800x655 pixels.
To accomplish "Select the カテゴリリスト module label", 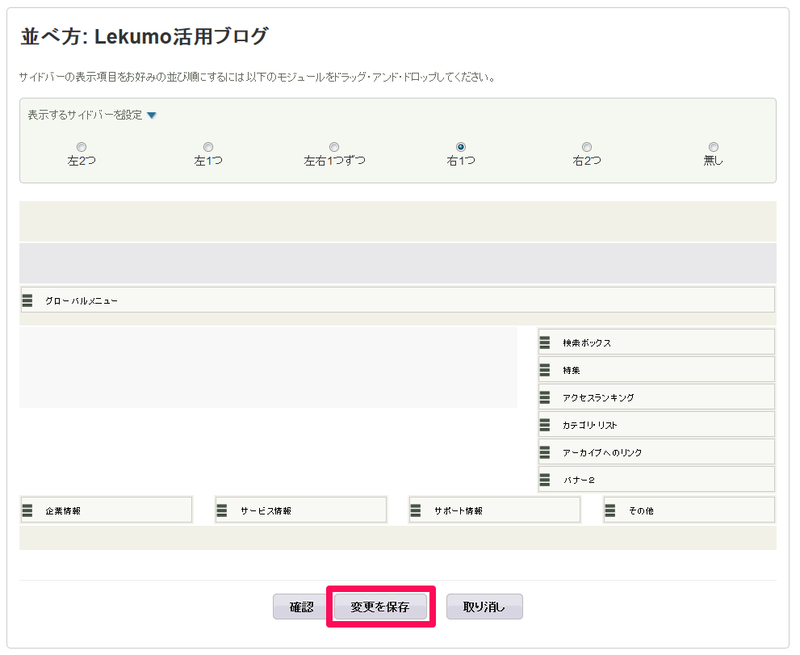I will pos(590,425).
